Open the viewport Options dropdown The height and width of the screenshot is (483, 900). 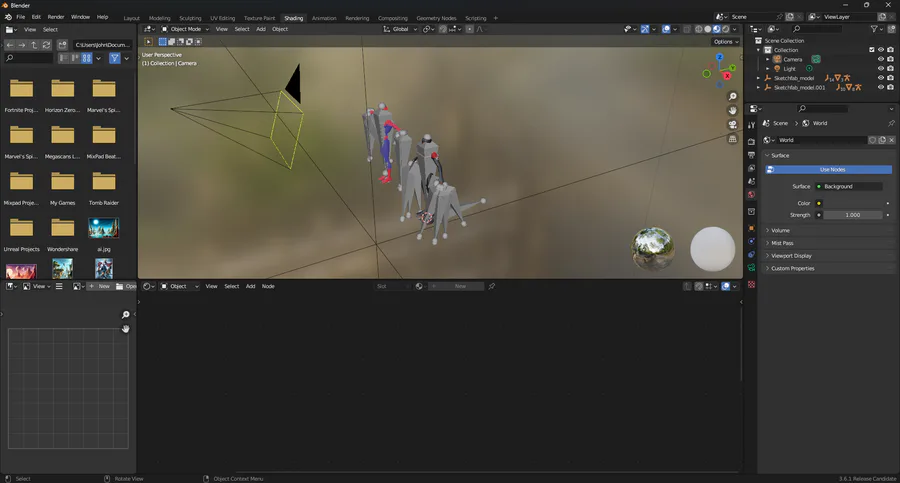point(726,42)
